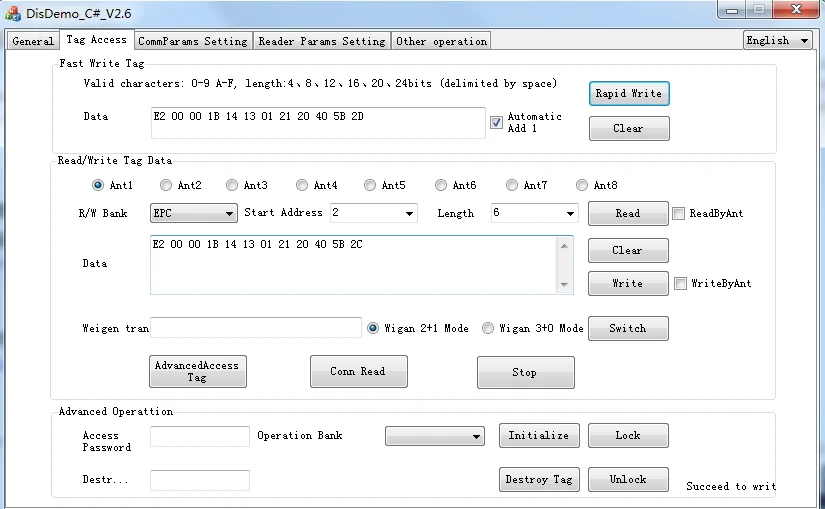Click the AdvancedAccess Tag button

(x=198, y=372)
